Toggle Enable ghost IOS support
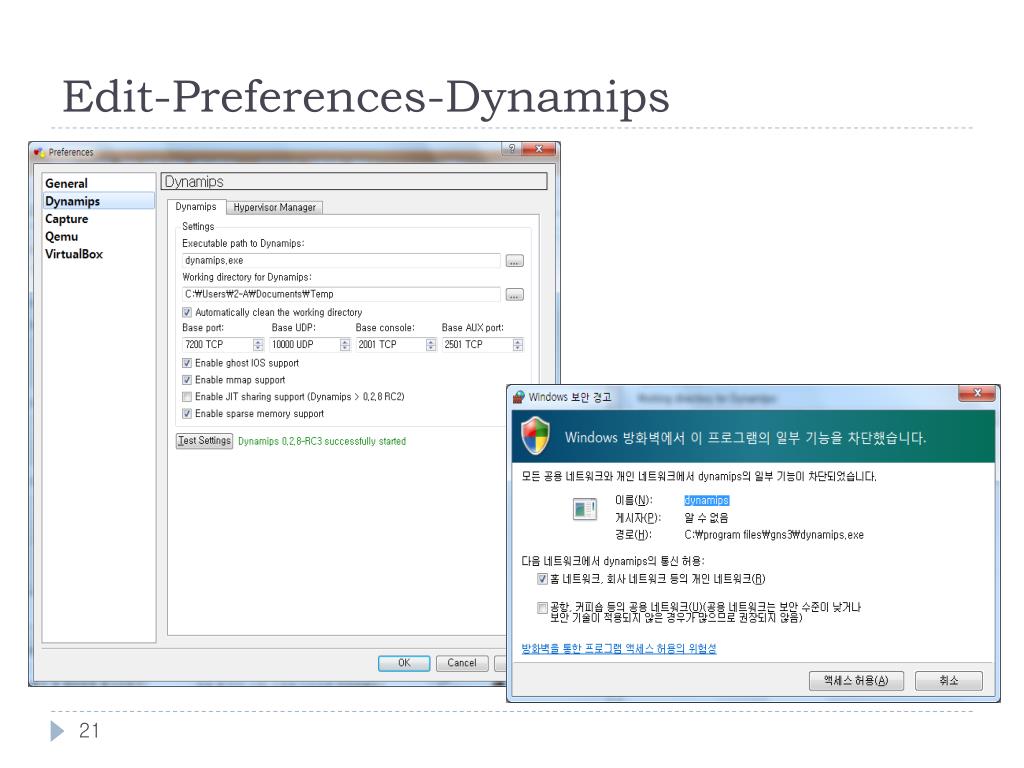1024x768 pixels. click(x=187, y=363)
